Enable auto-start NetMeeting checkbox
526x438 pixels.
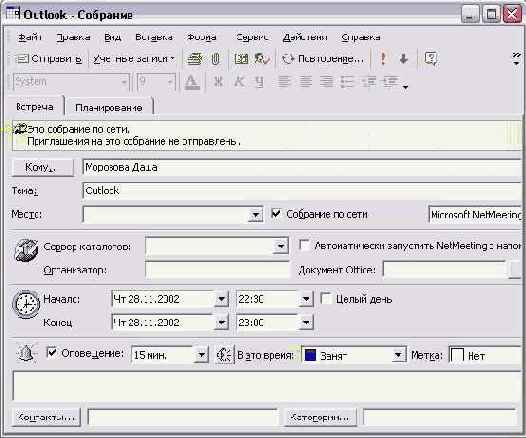pos(304,245)
